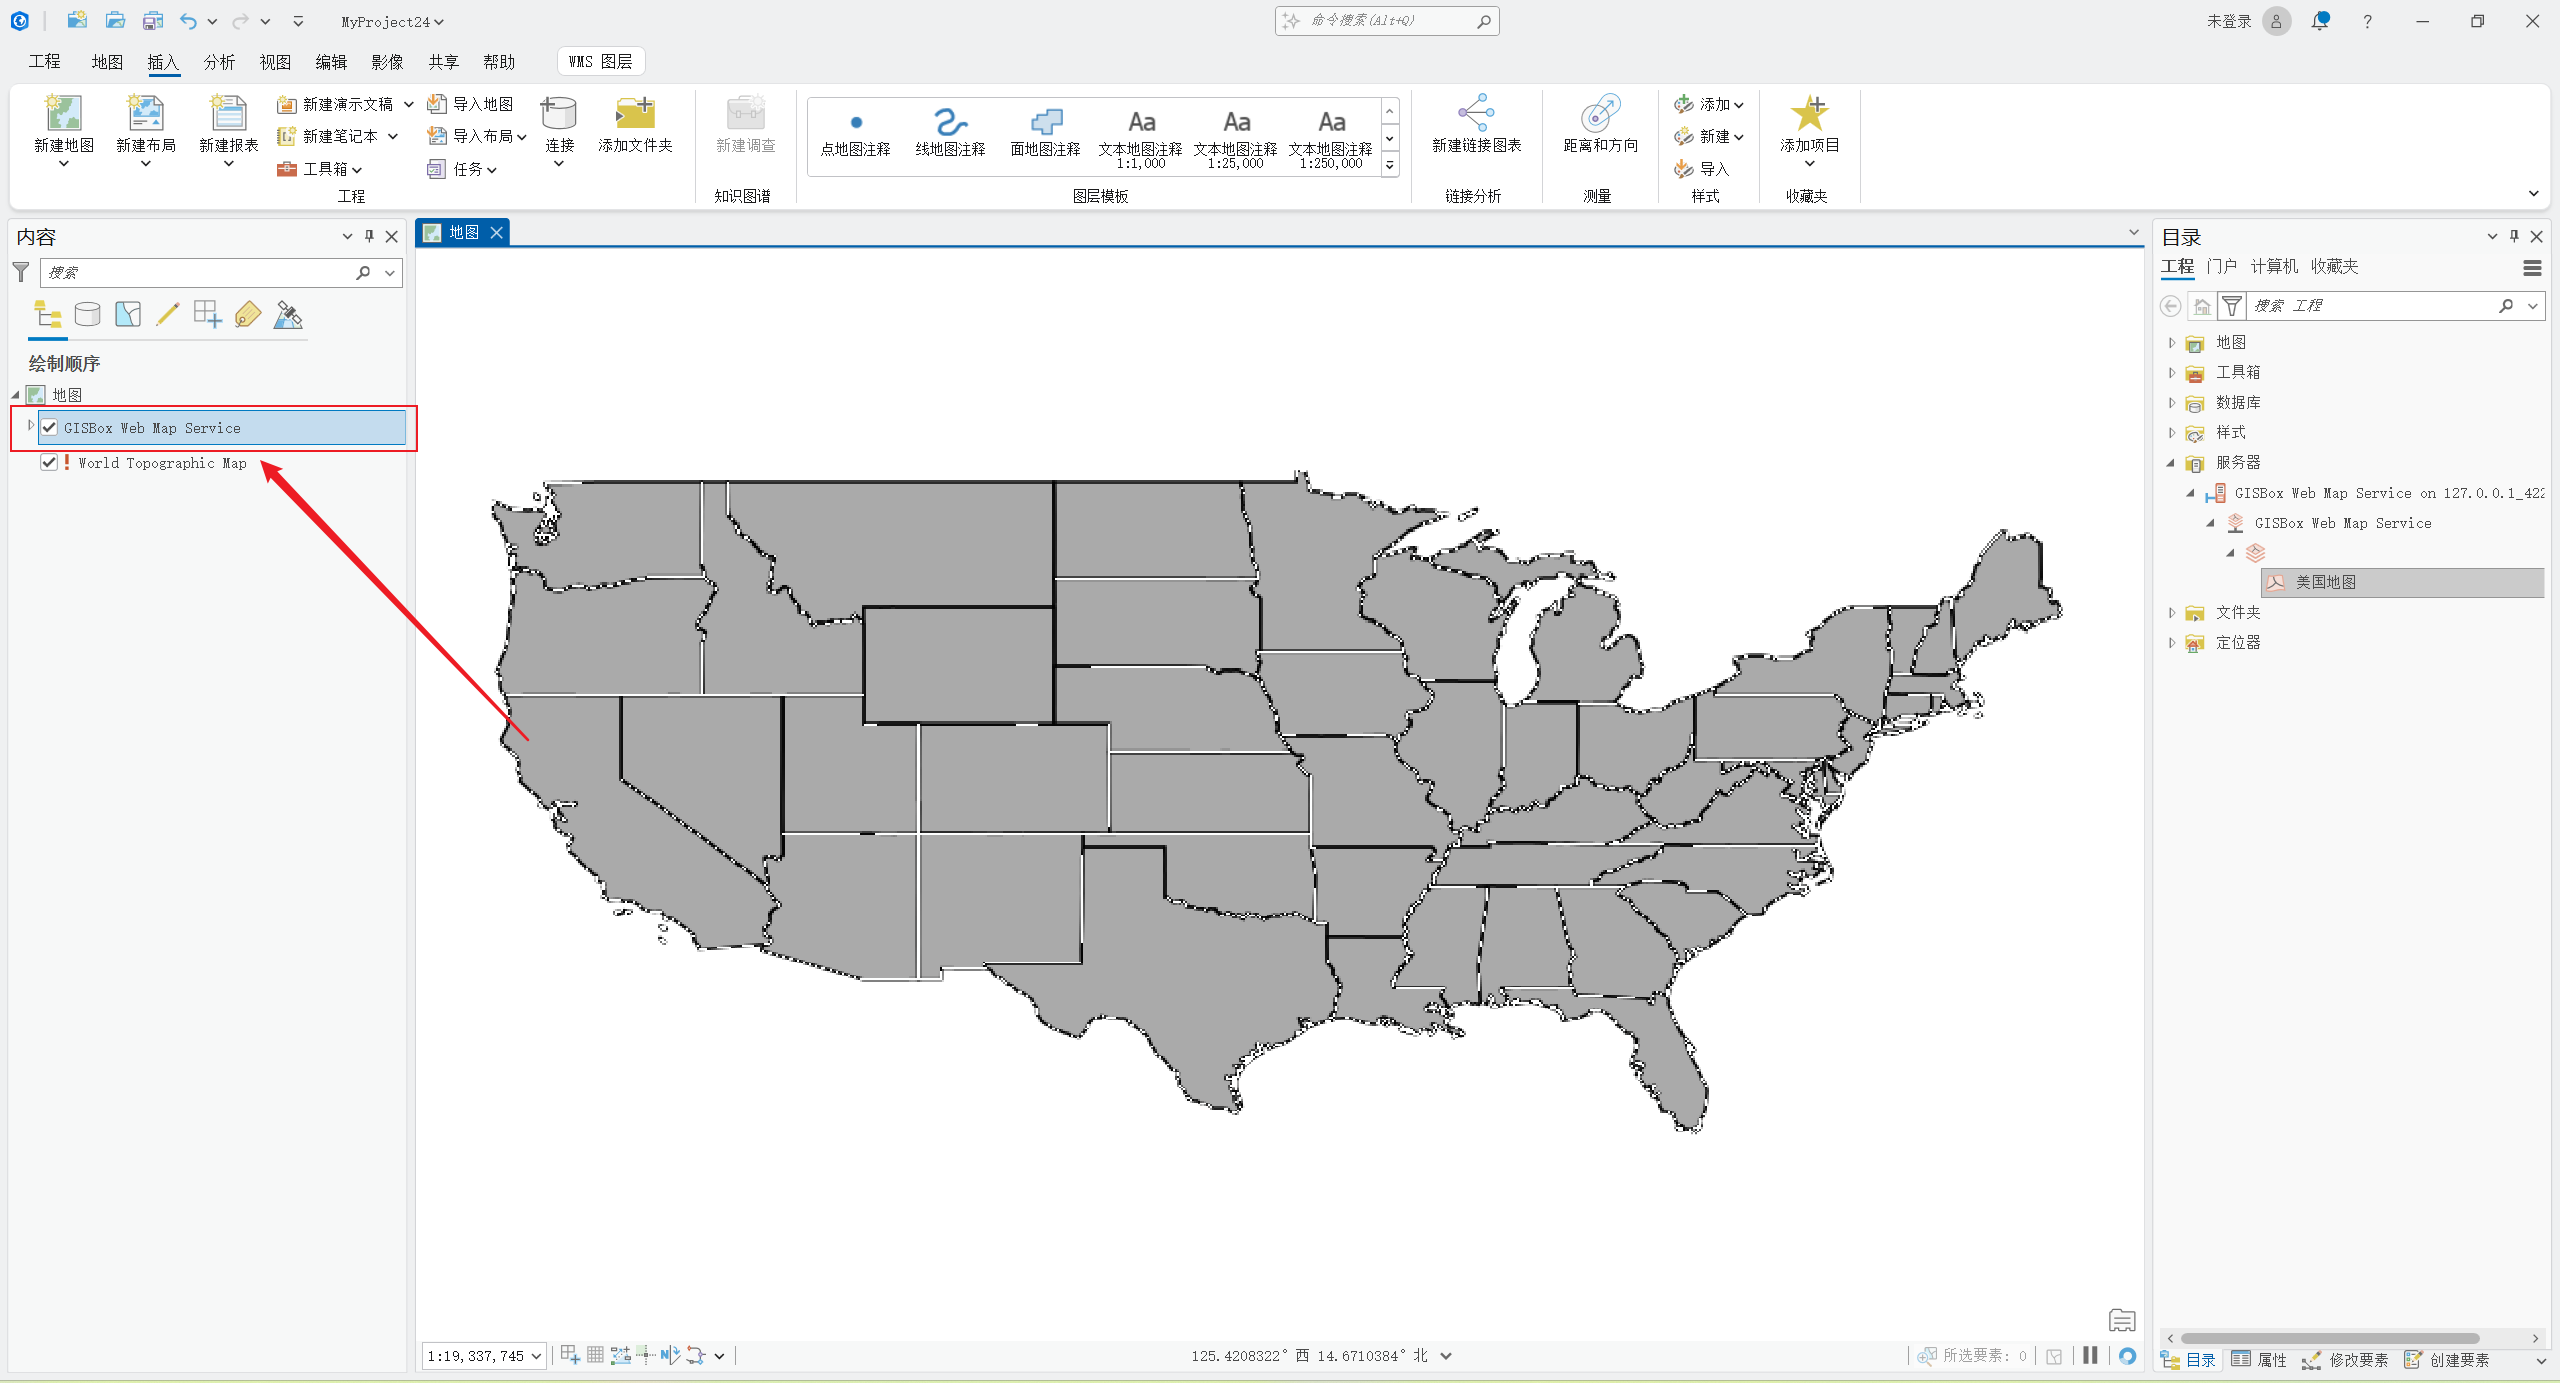
Task: Open New Link Chart (新建链接图表) tool
Action: coord(1476,114)
